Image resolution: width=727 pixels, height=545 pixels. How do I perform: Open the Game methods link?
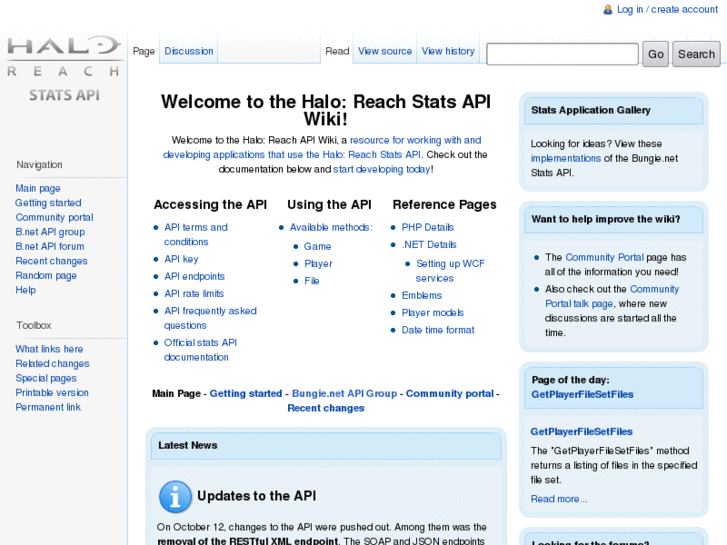[x=318, y=246]
